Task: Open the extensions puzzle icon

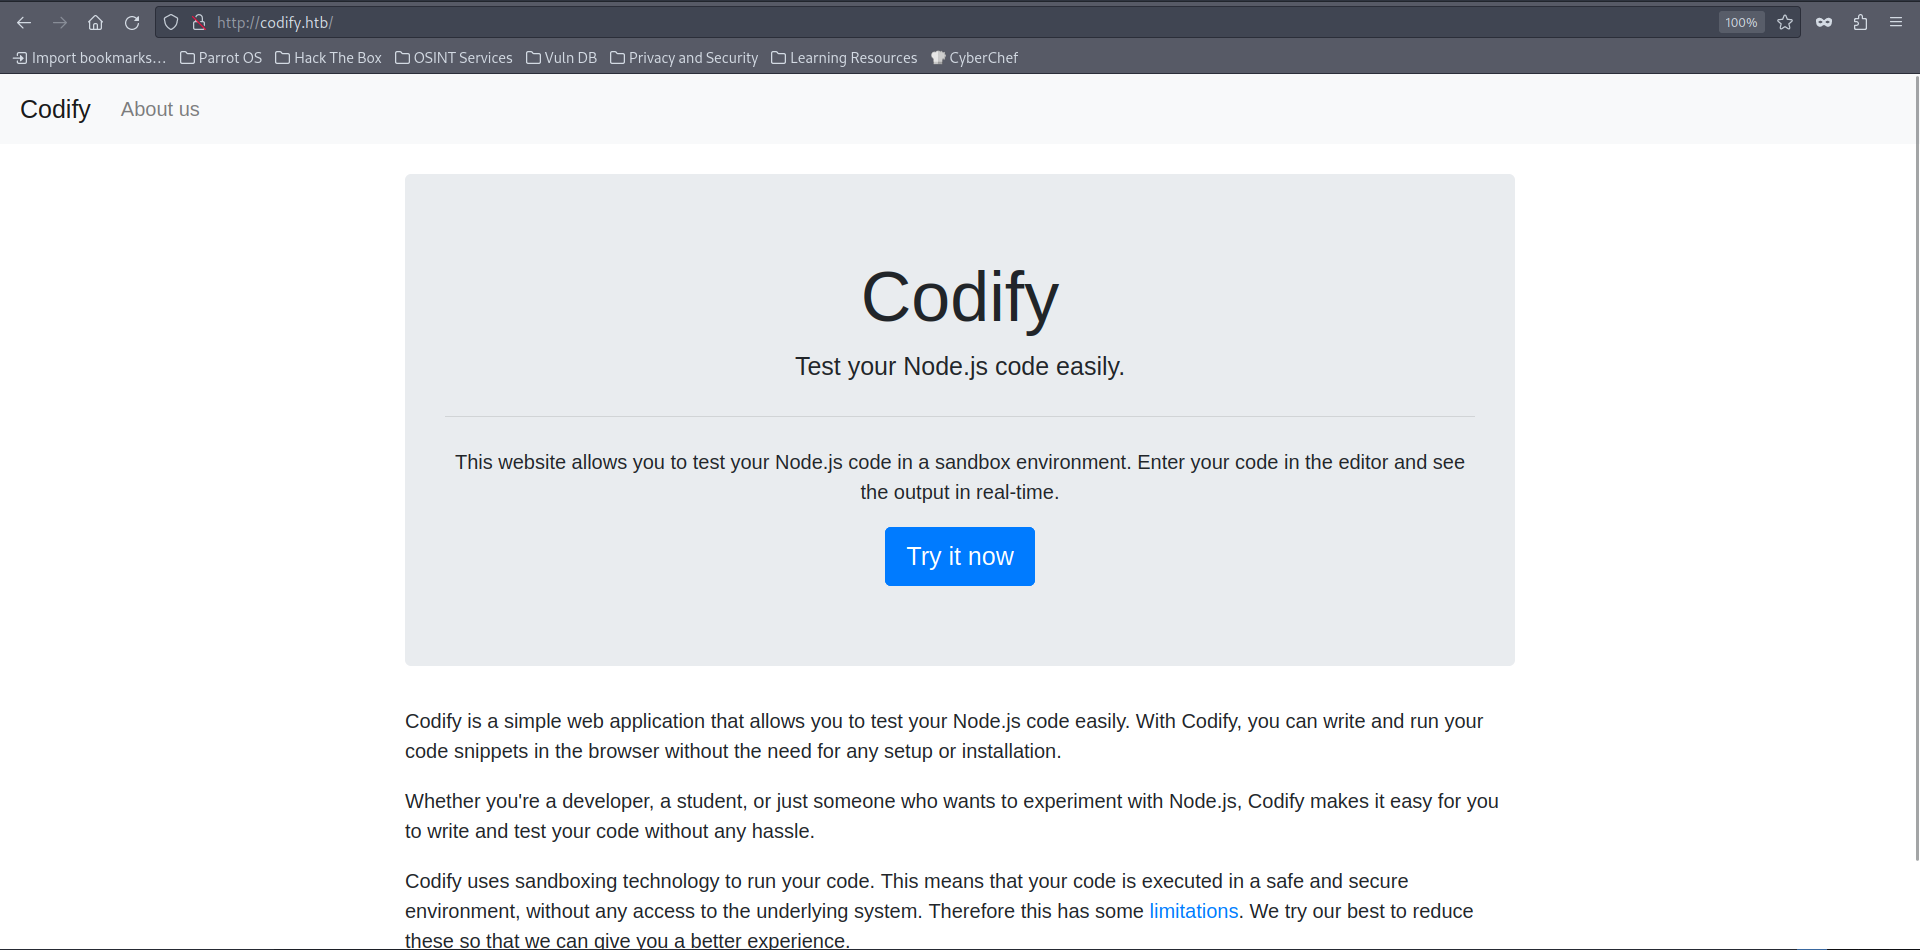Action: point(1860,22)
